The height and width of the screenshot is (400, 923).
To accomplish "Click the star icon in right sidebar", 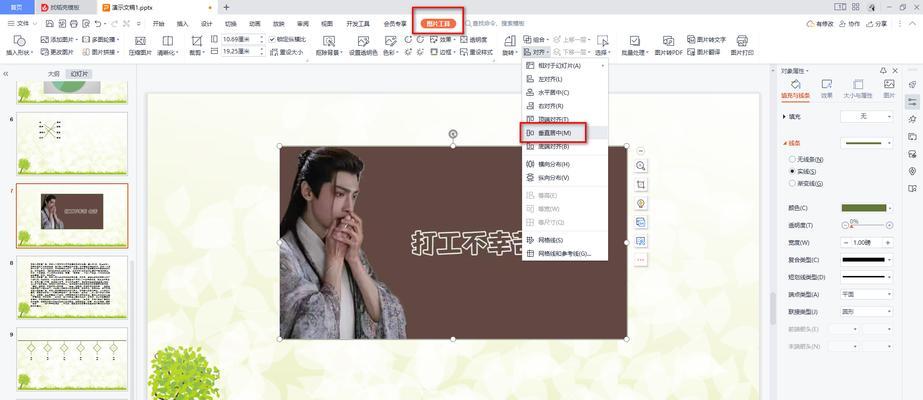I will point(912,119).
